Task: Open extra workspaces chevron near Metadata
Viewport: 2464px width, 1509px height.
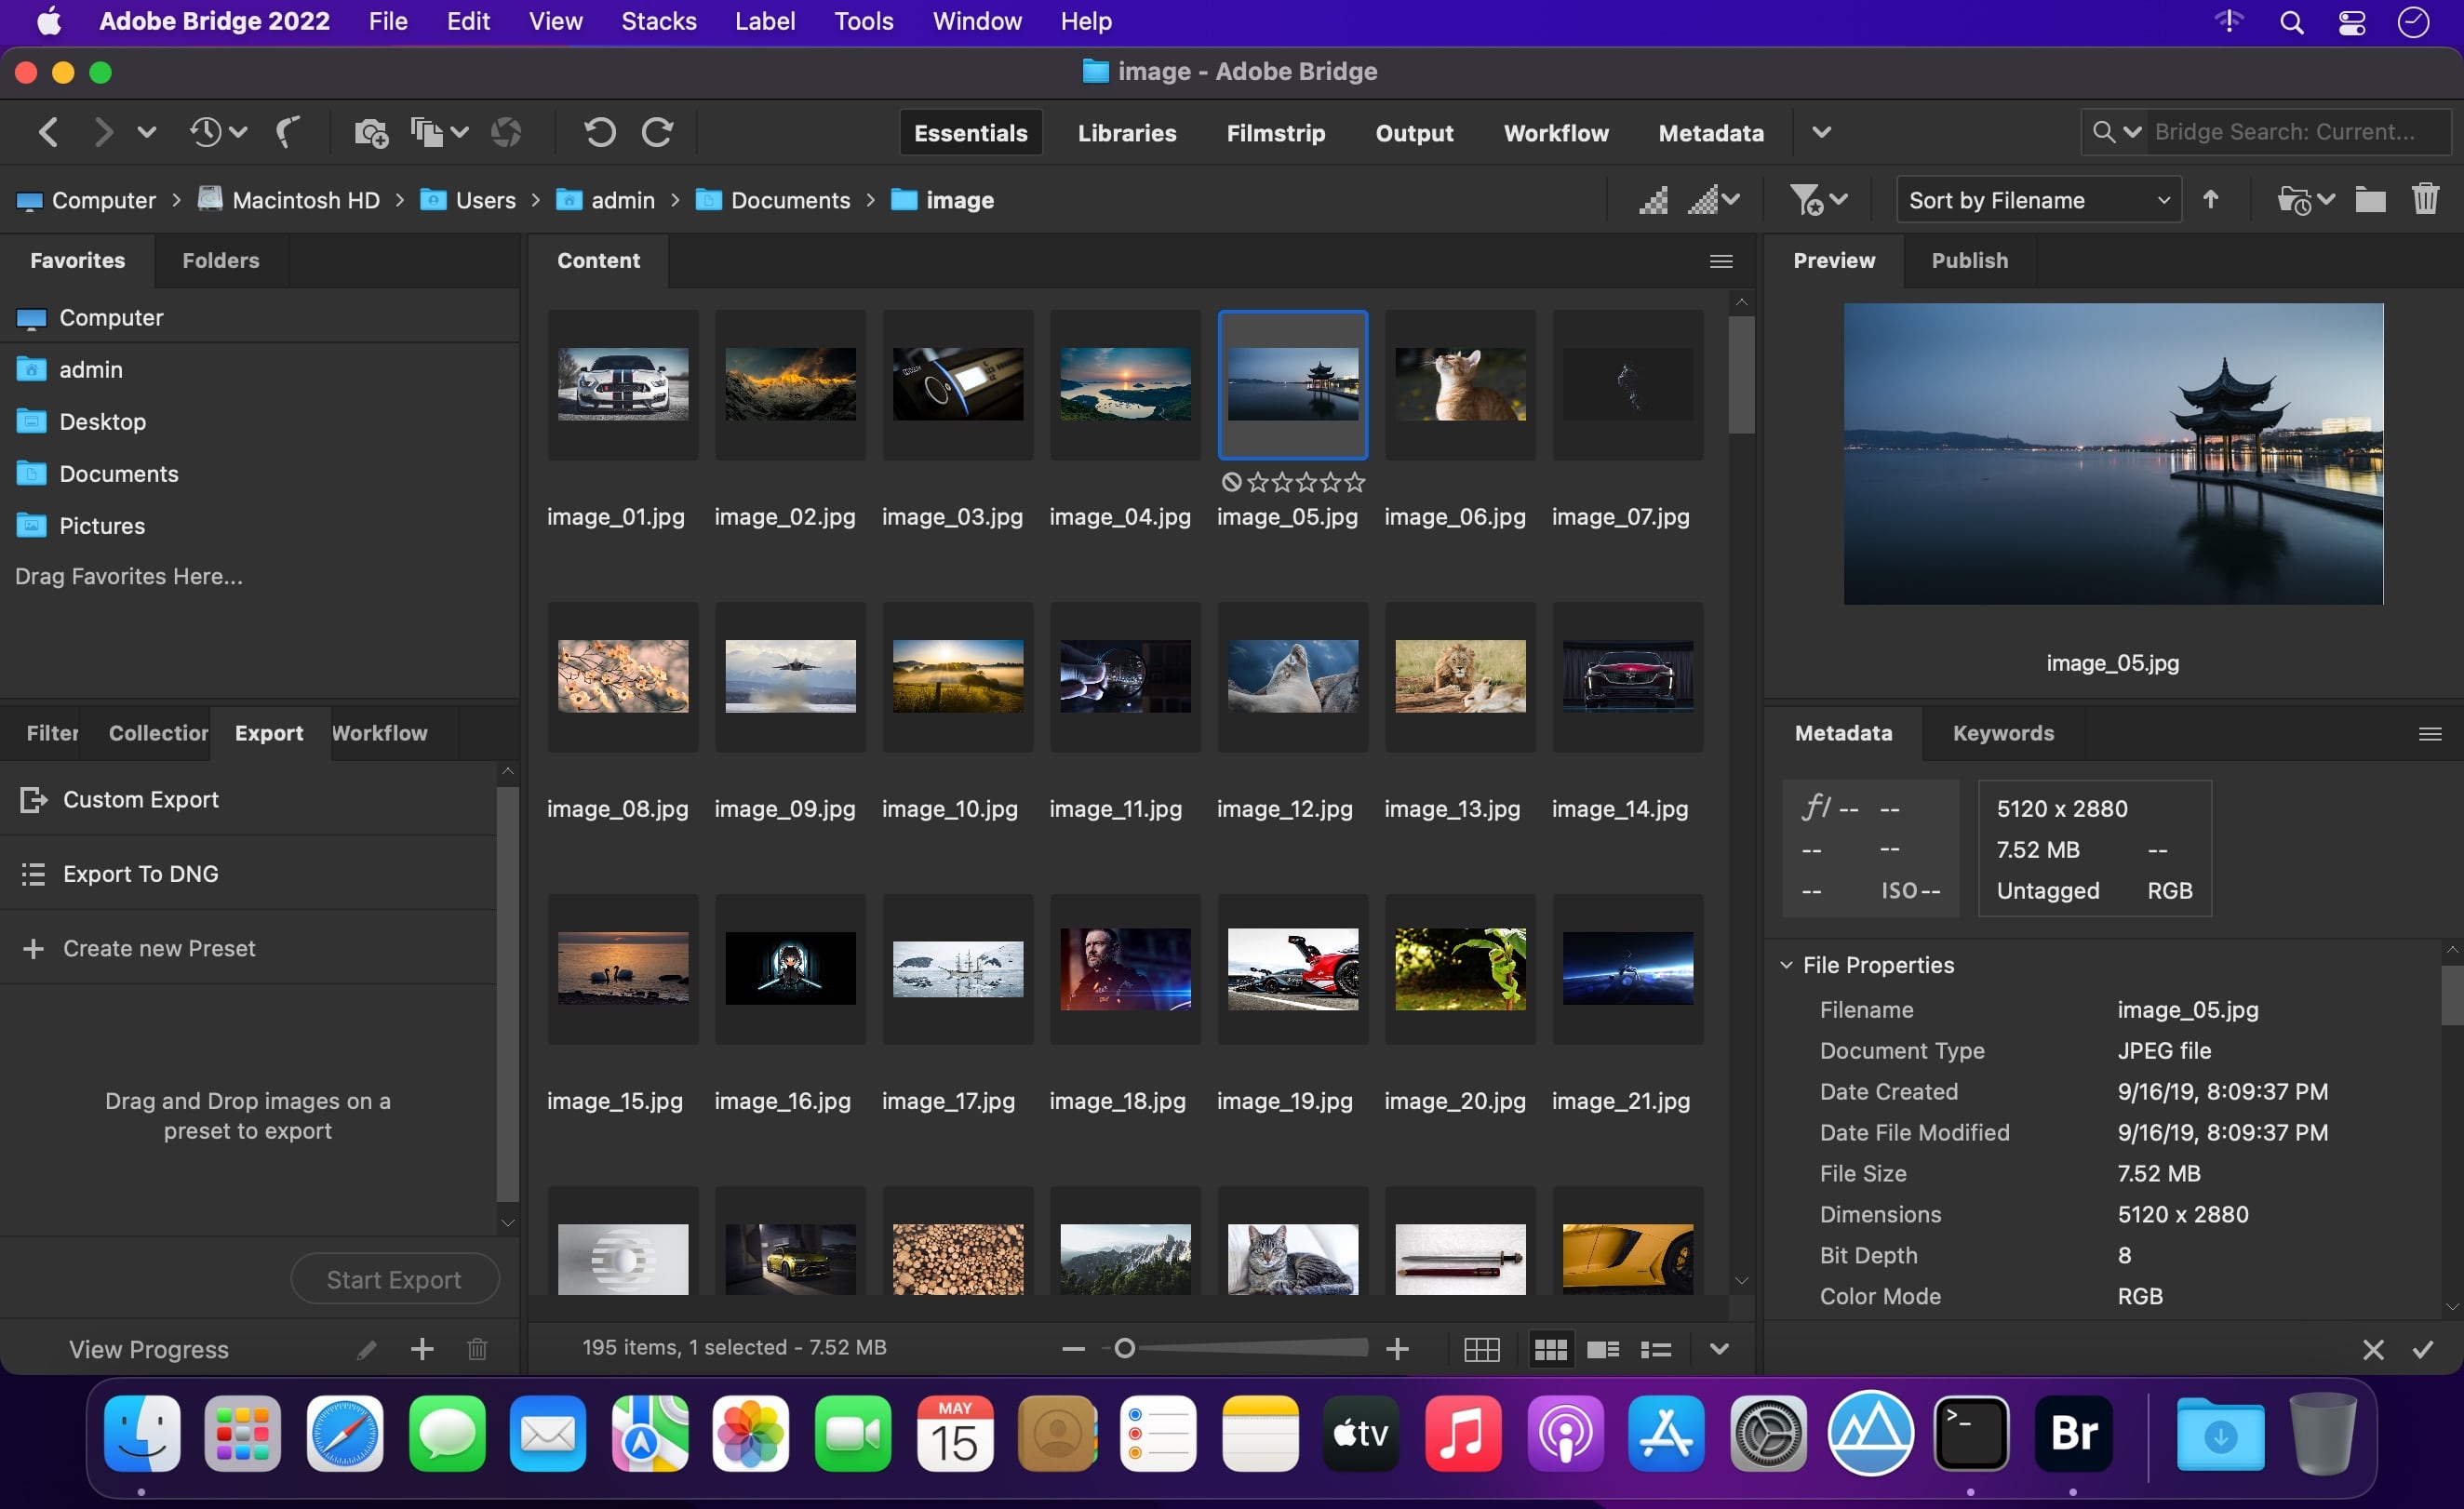Action: (x=1821, y=132)
